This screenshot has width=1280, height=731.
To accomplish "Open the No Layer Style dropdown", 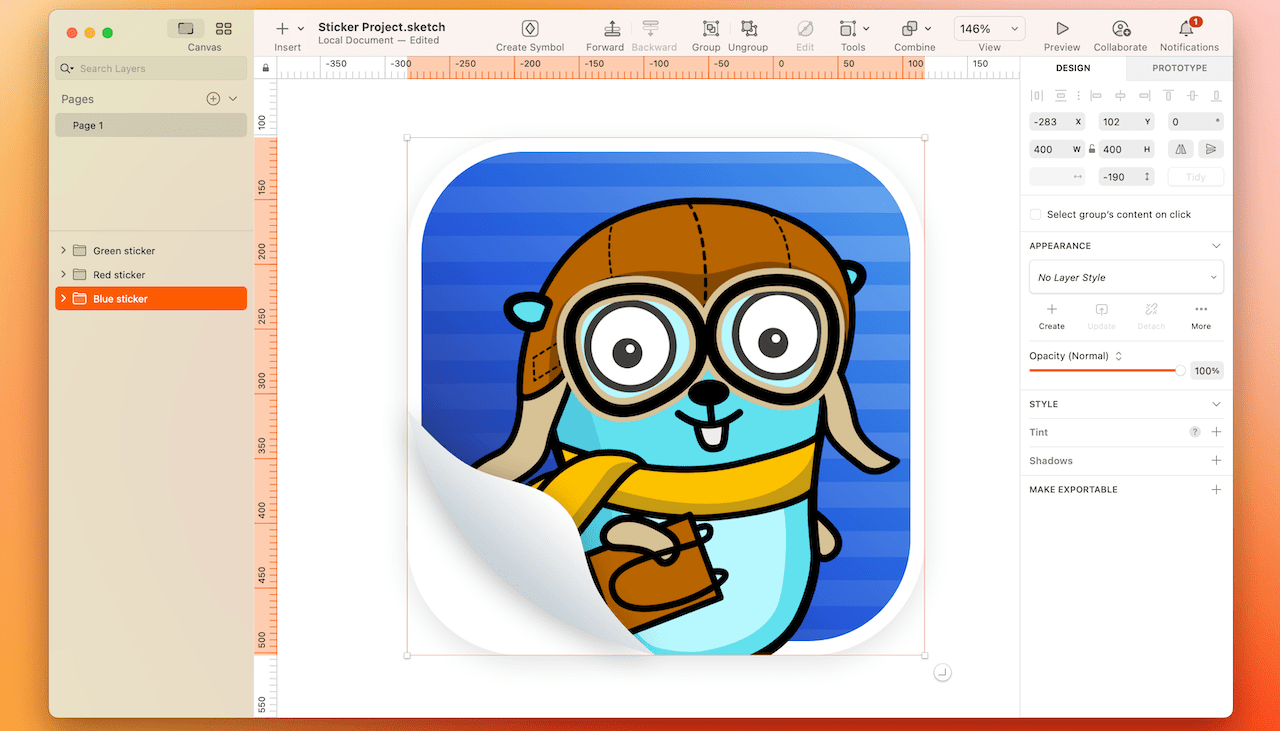I will [x=1126, y=277].
